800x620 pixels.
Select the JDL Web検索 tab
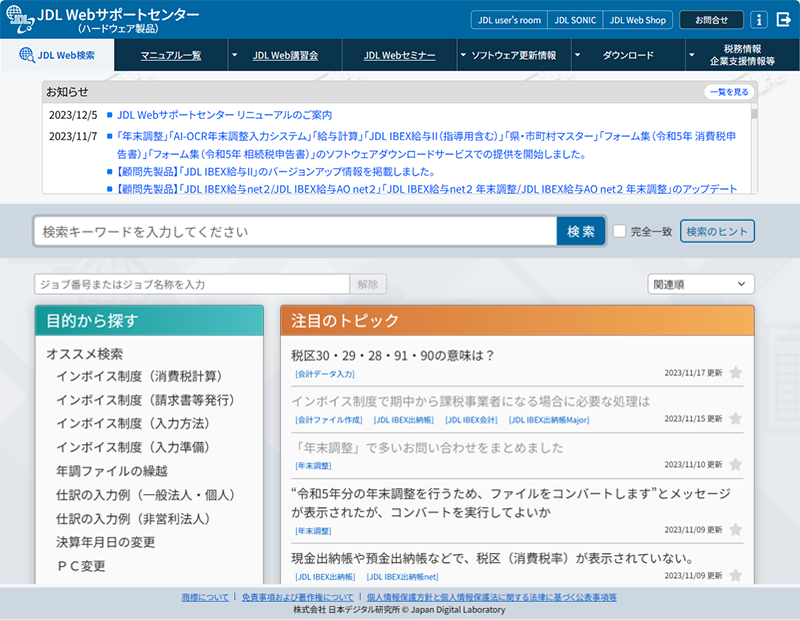pos(57,55)
